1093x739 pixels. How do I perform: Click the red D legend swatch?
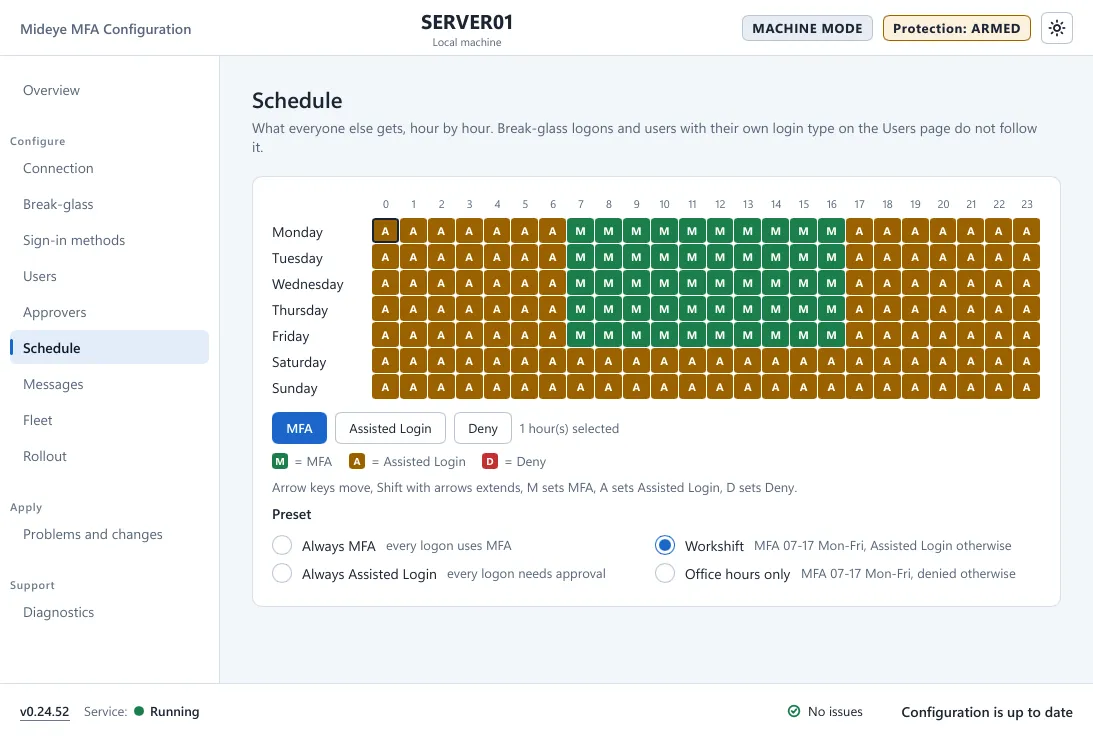[490, 462]
